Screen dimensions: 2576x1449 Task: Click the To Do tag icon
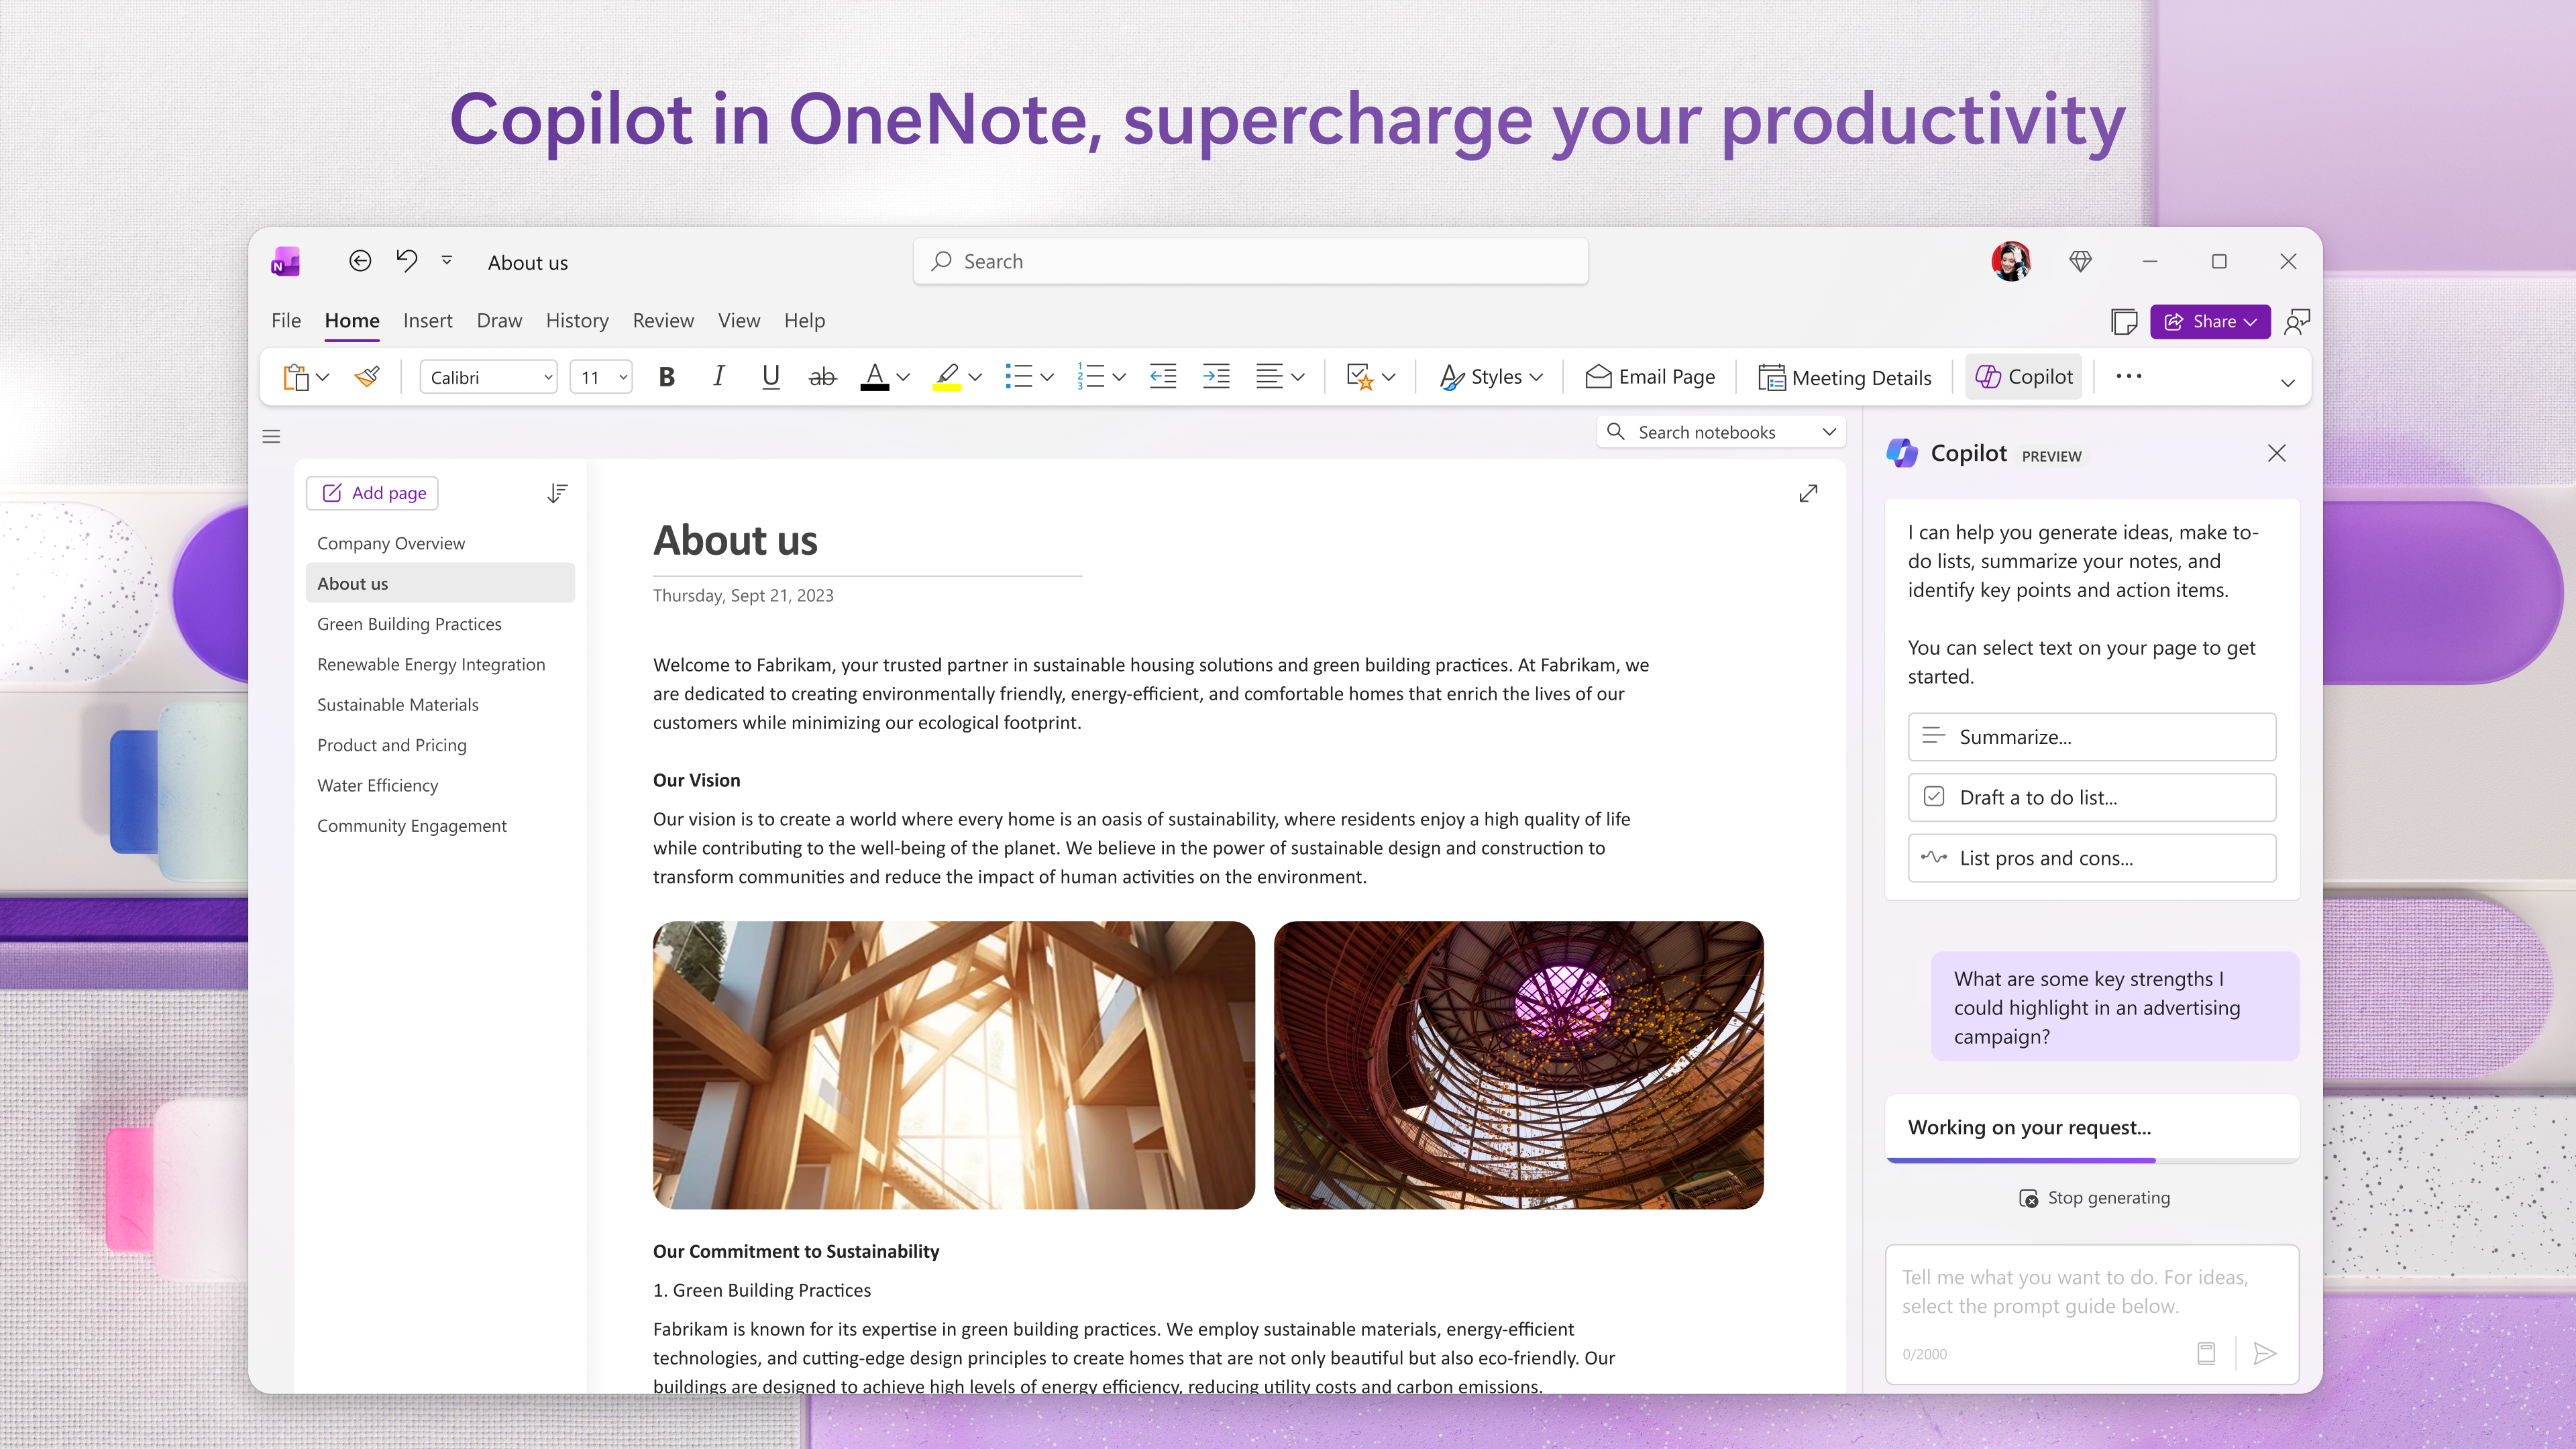(x=1359, y=377)
